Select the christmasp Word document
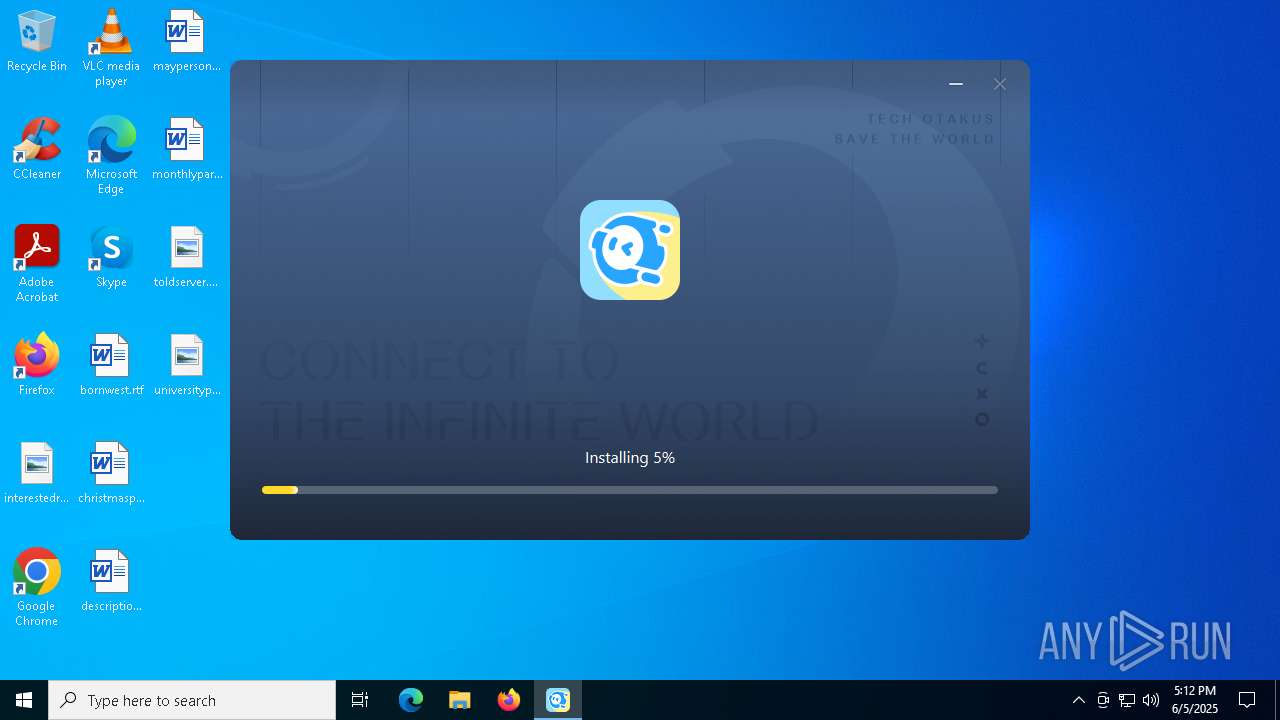This screenshot has height=720, width=1280. coord(111,474)
